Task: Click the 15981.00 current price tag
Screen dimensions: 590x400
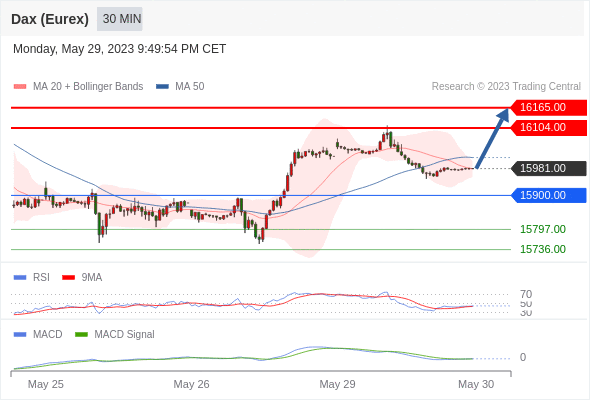Action: (x=549, y=168)
